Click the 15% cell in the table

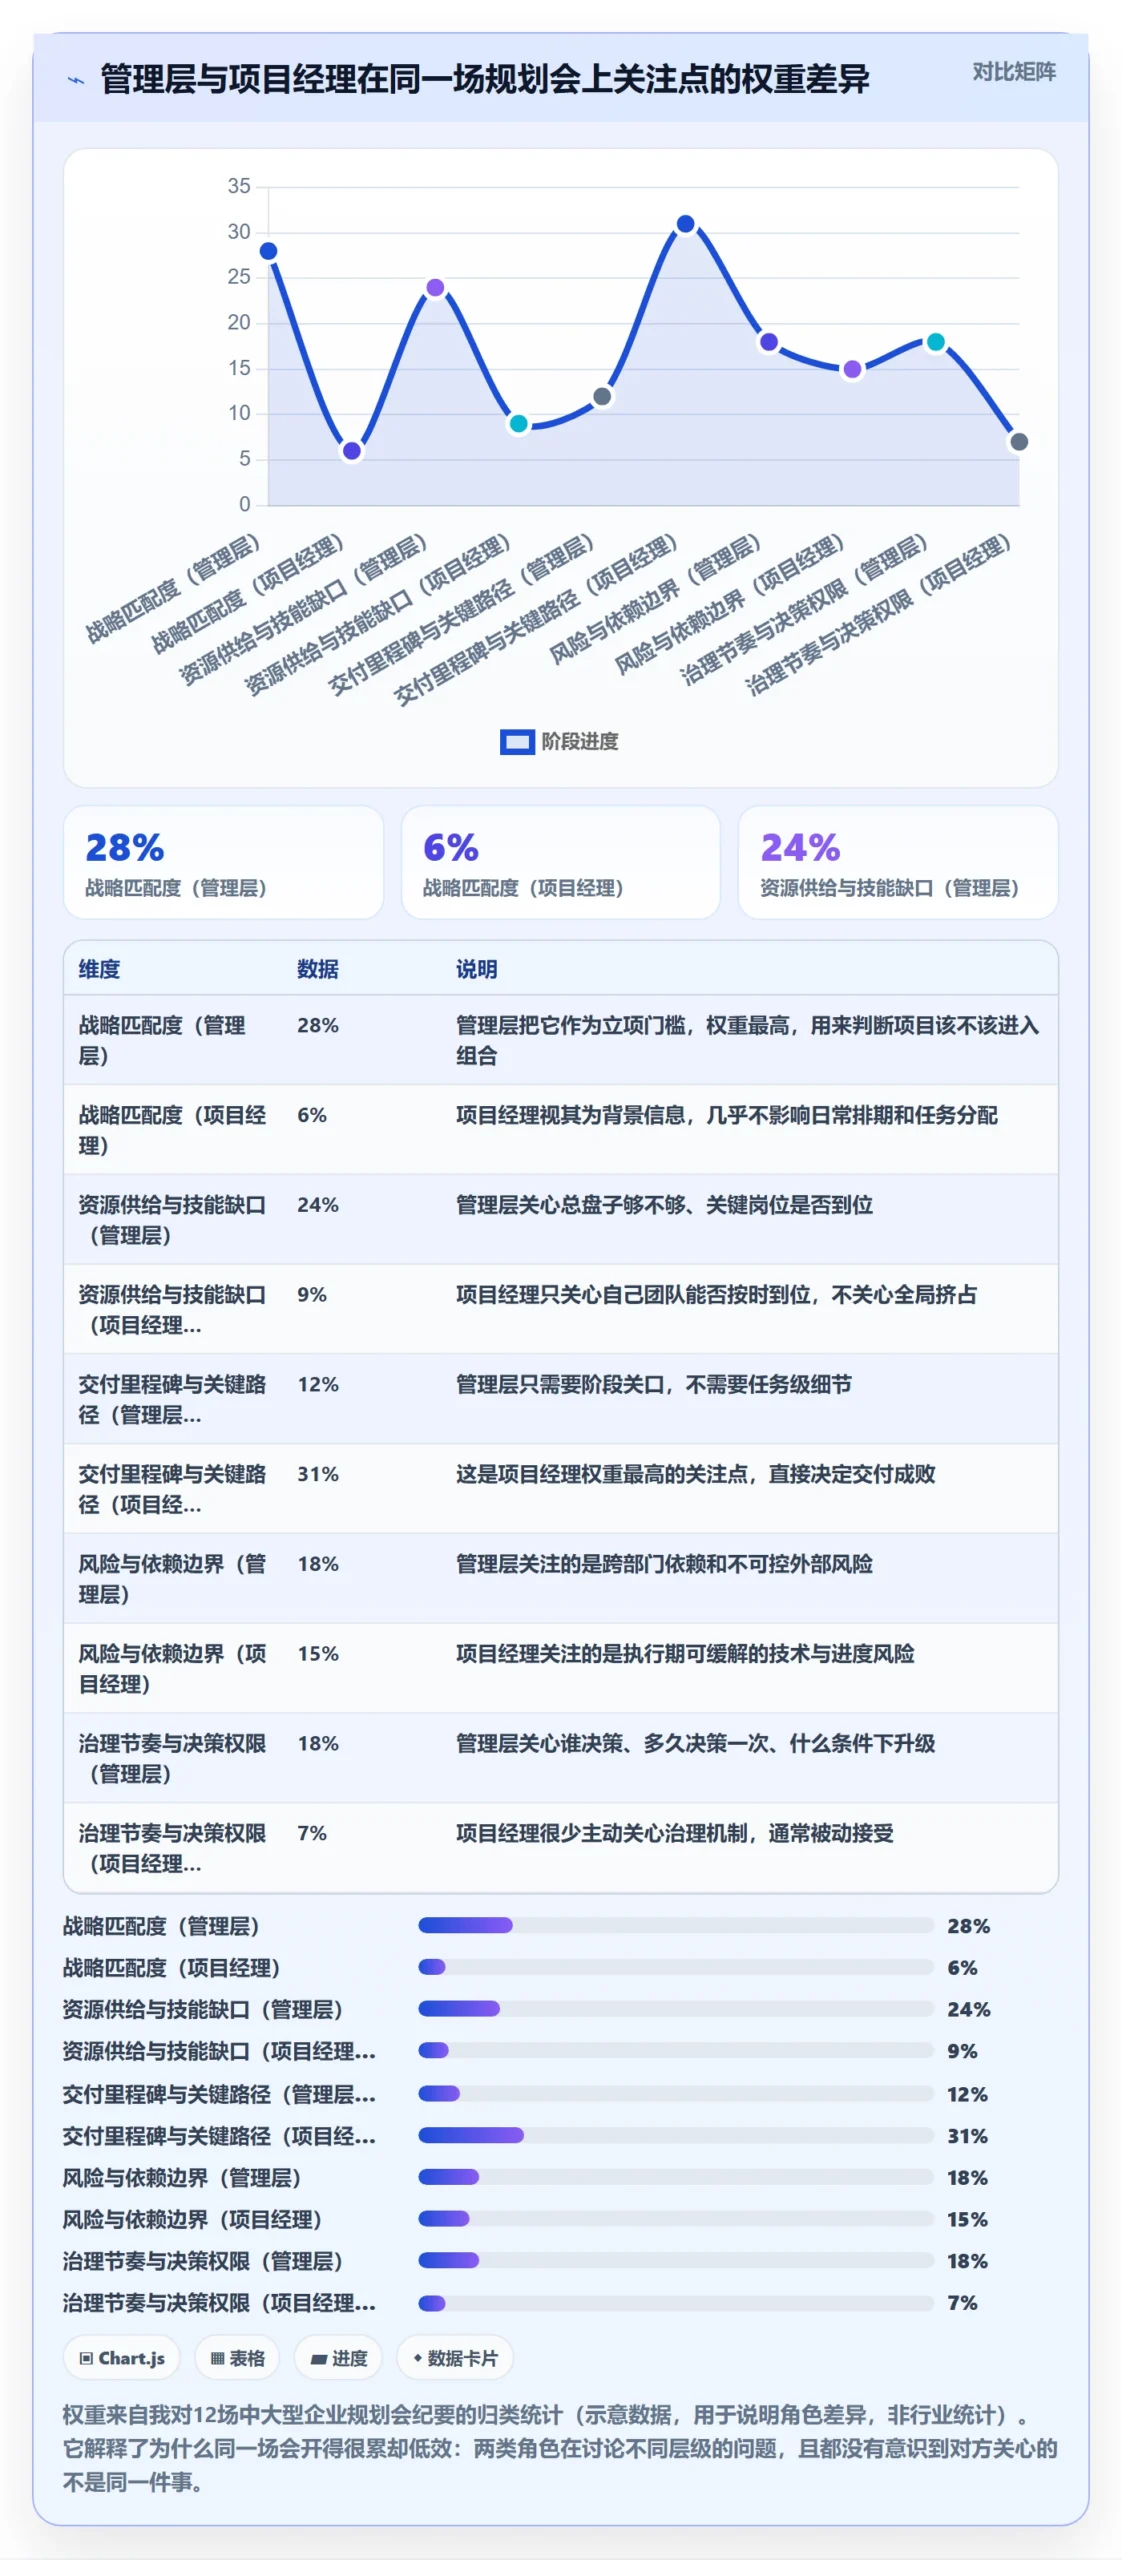point(318,1654)
